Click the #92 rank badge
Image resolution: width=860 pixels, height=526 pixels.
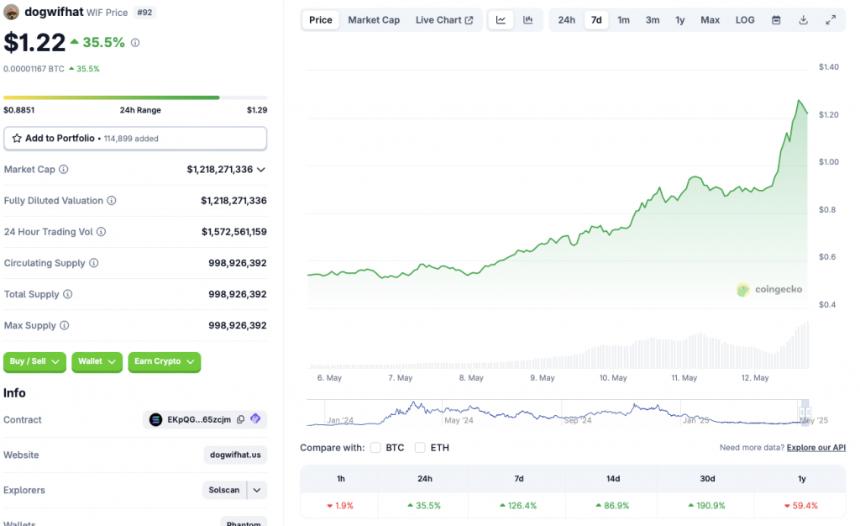pyautogui.click(x=144, y=12)
